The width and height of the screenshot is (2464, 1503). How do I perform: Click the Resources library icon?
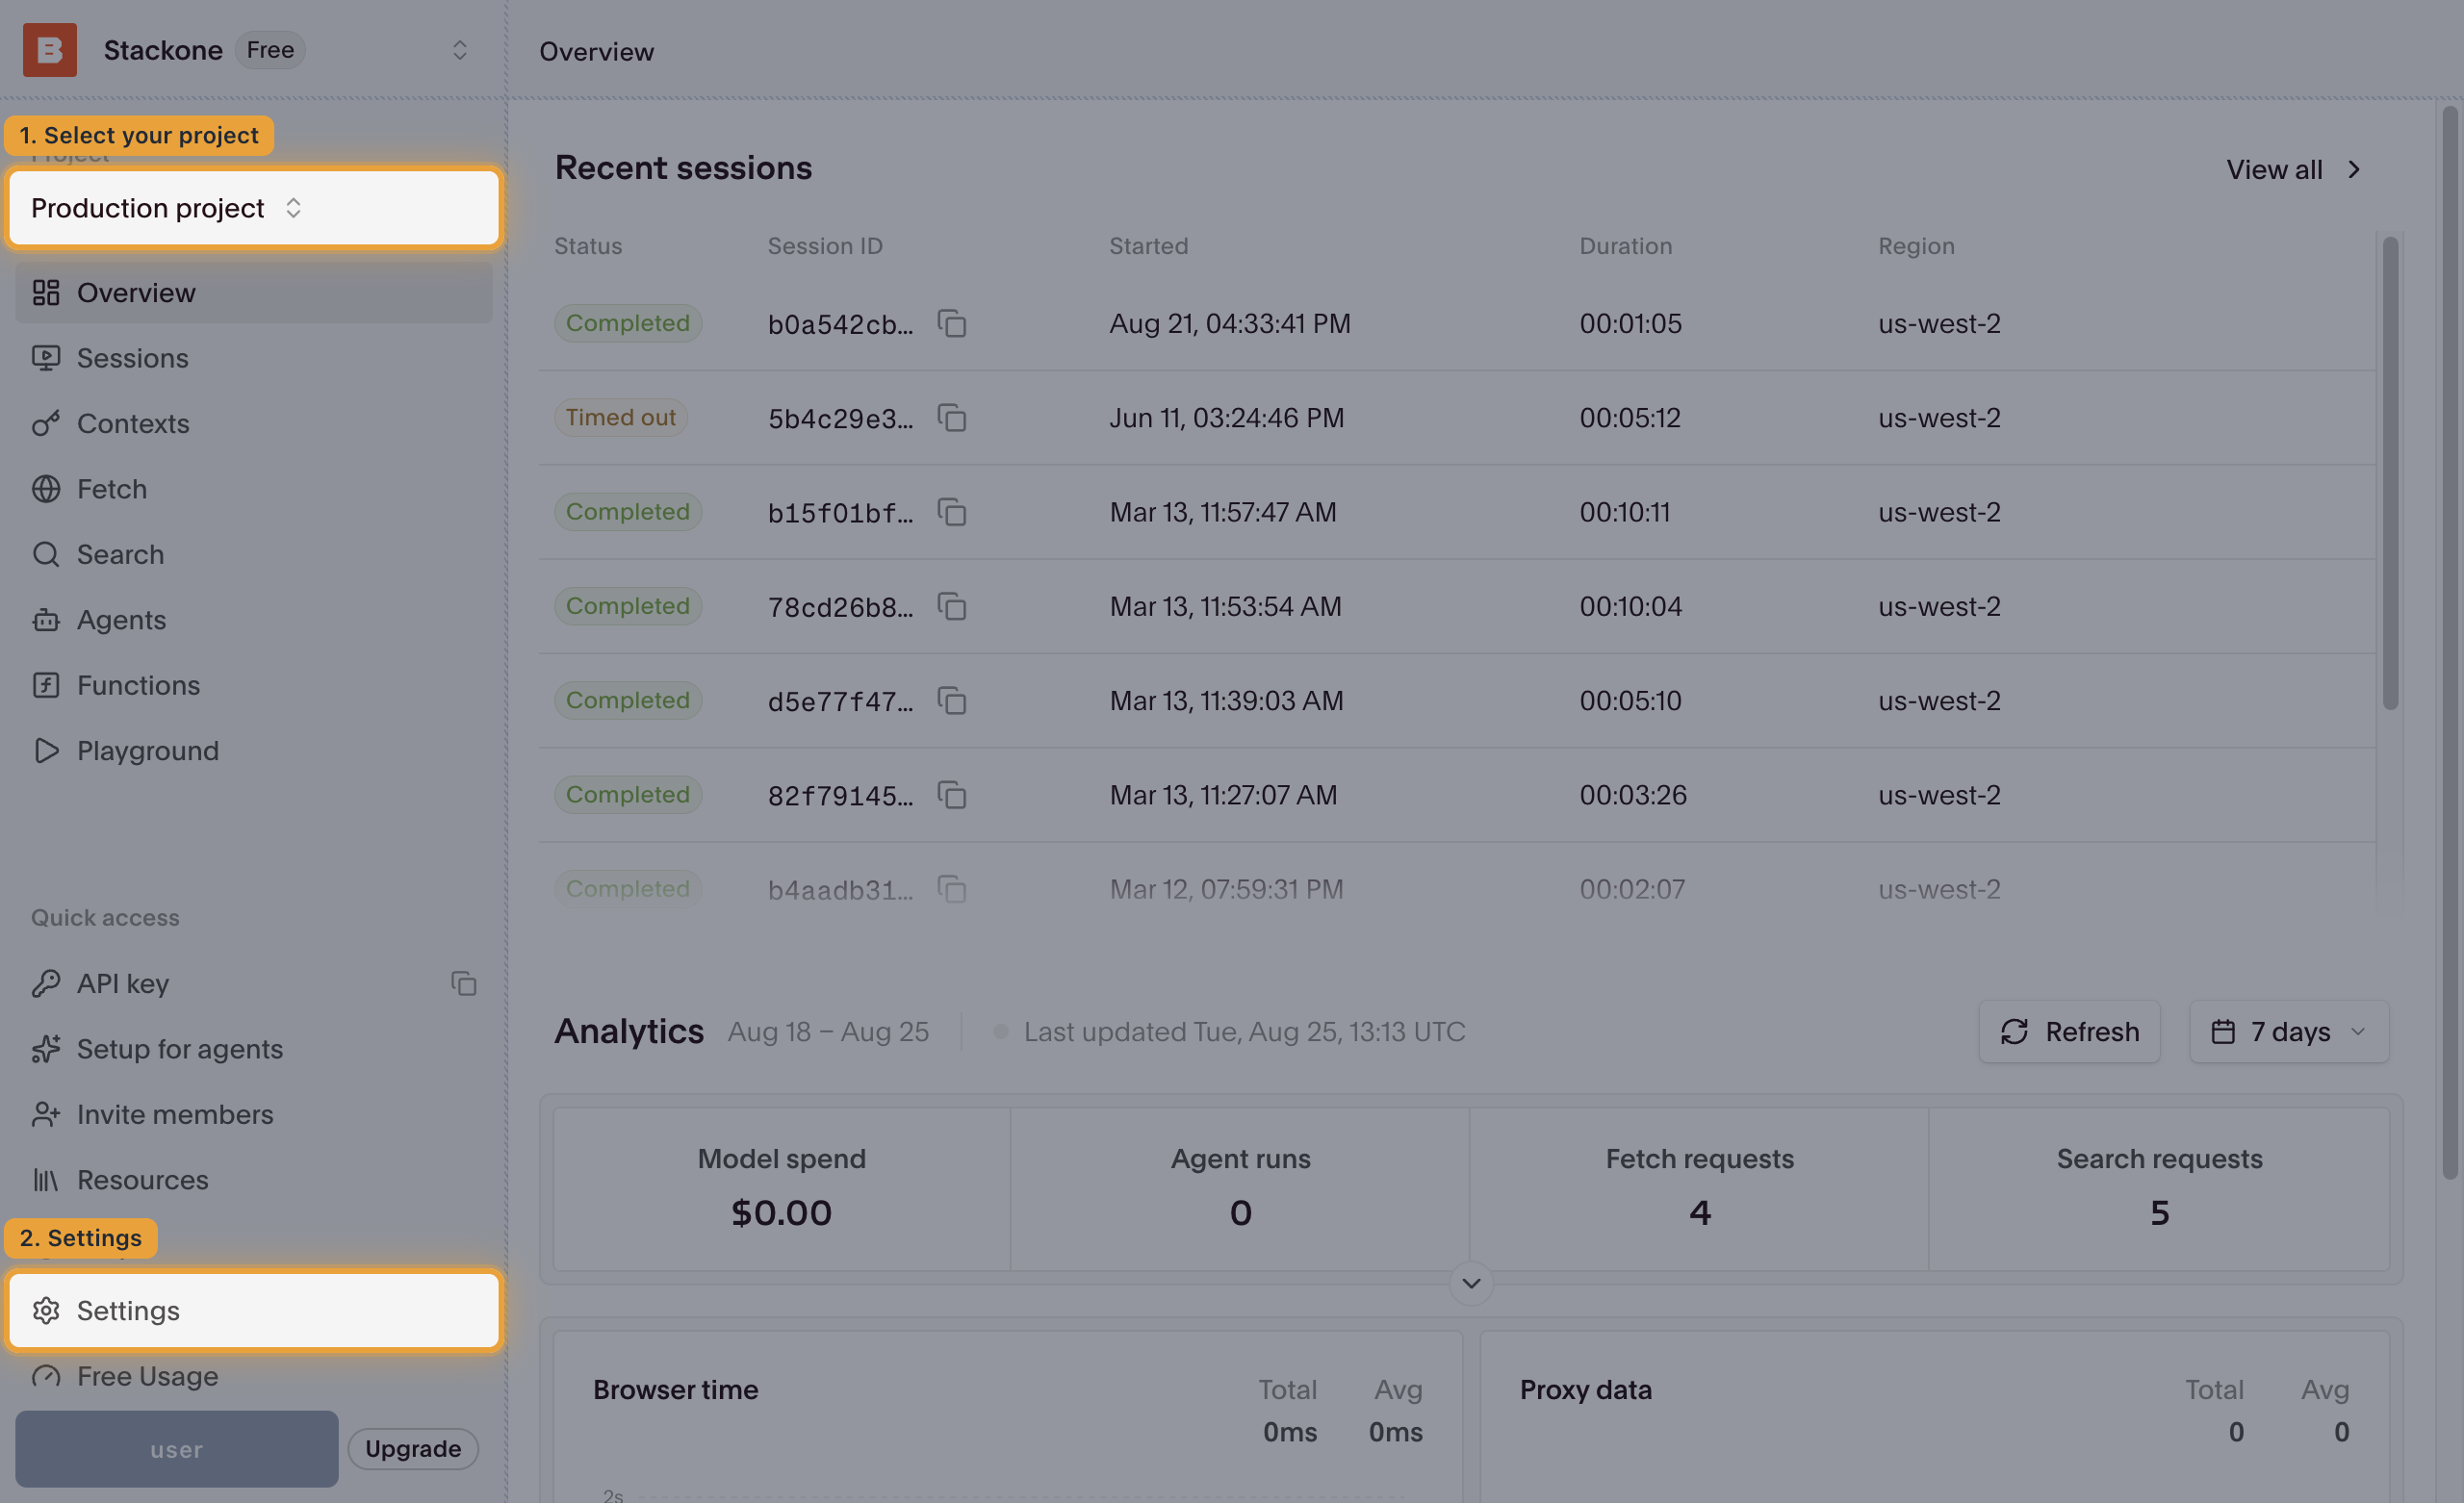coord(46,1180)
